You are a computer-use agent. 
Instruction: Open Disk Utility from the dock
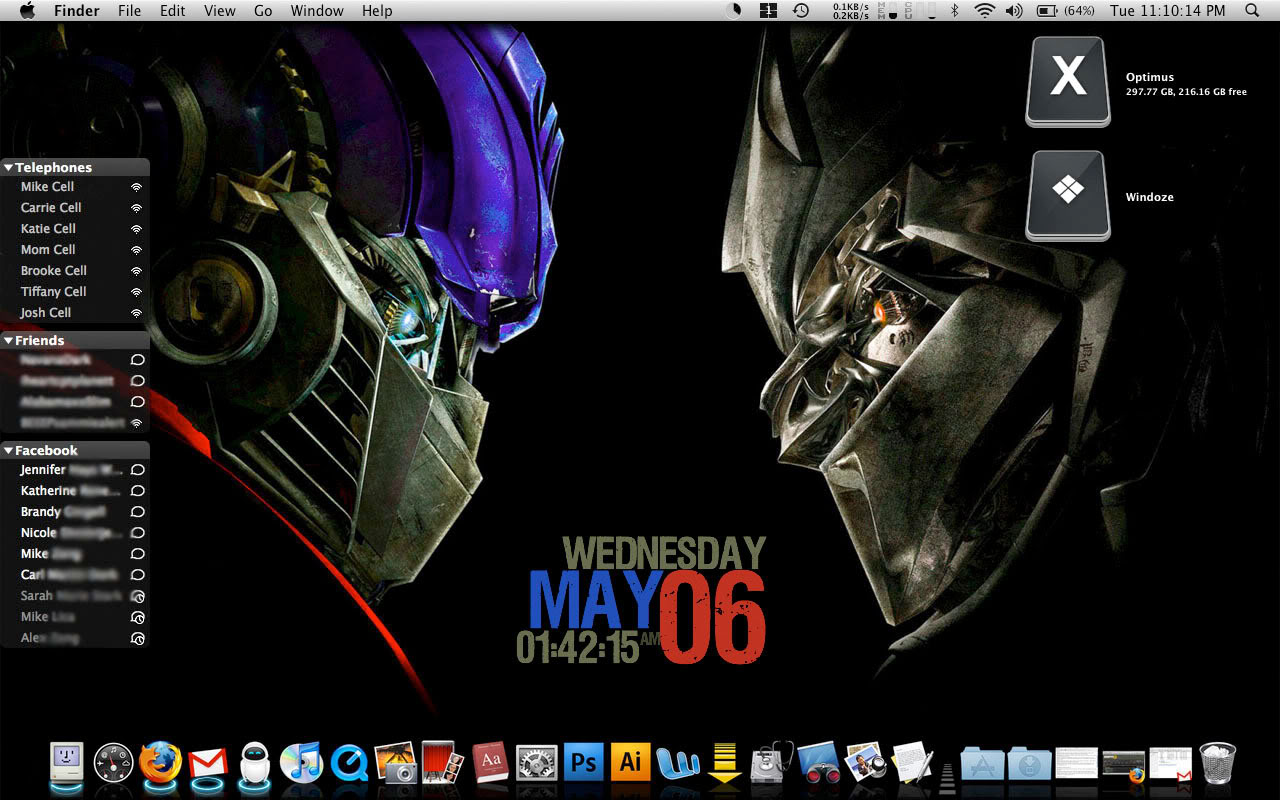771,763
